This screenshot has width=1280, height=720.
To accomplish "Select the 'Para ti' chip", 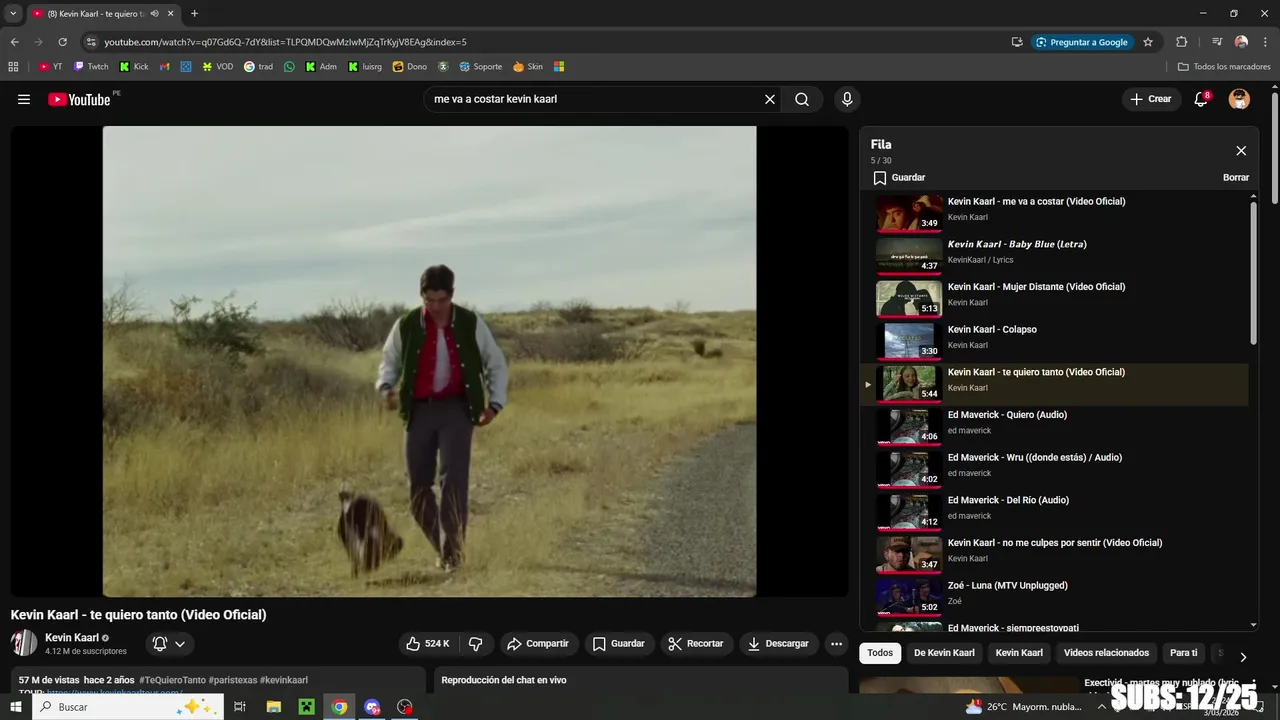I will coord(1183,653).
